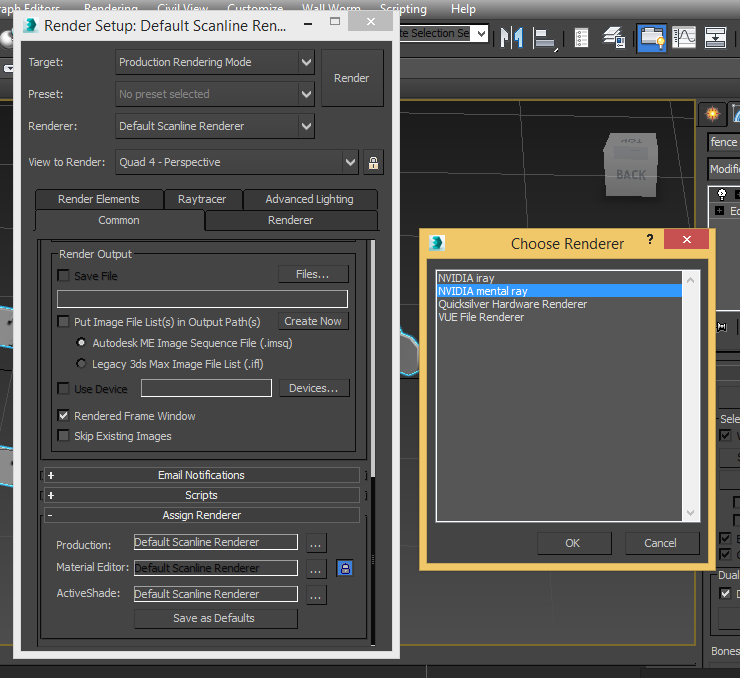Open the Scripting menu
Image resolution: width=740 pixels, height=678 pixels.
coord(404,9)
